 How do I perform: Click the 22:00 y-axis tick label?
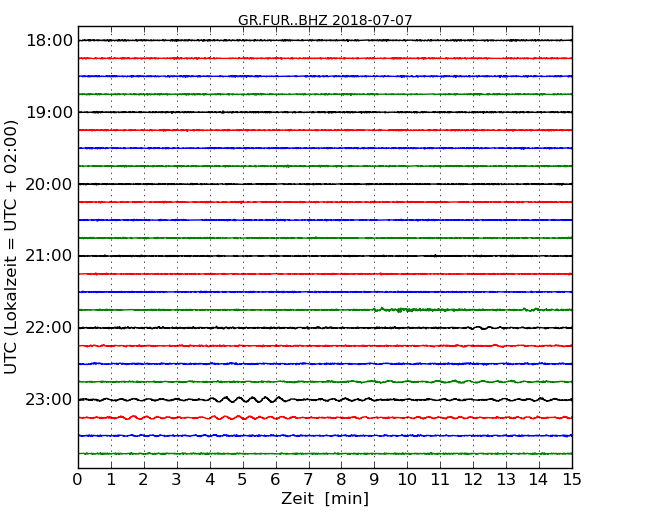pos(49,328)
